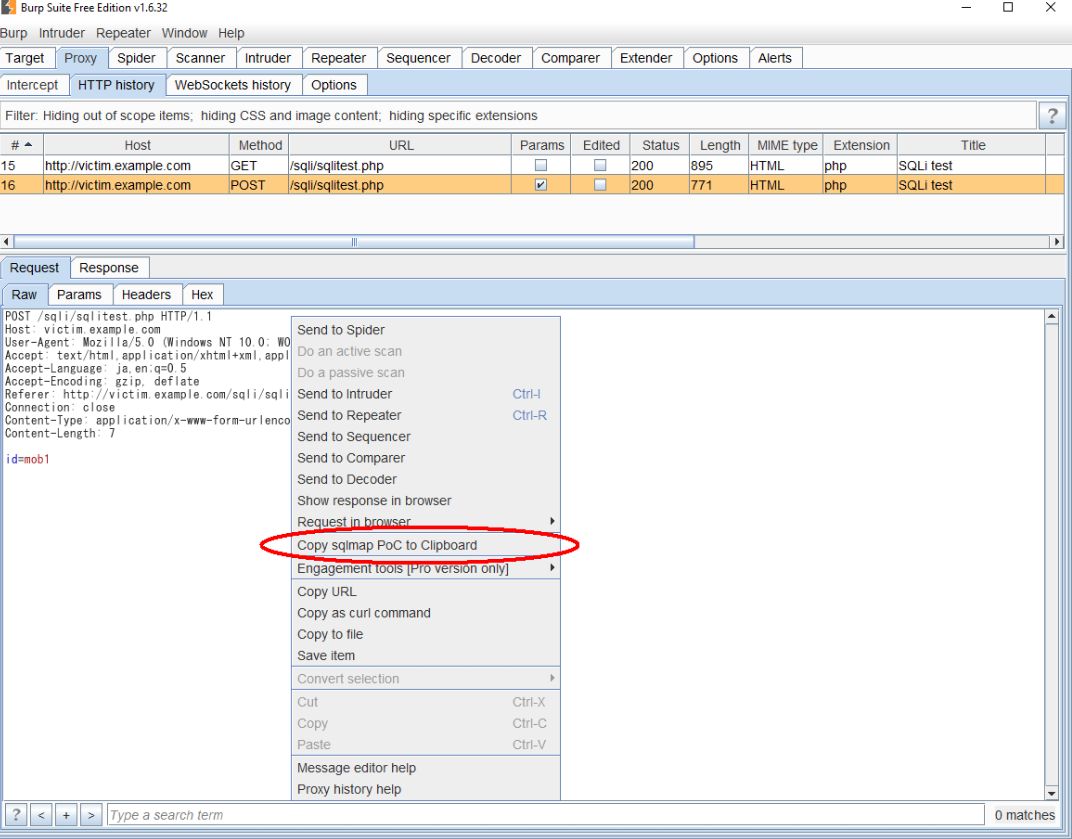This screenshot has width=1072, height=839.
Task: Switch to the Response tab
Action: coord(109,268)
